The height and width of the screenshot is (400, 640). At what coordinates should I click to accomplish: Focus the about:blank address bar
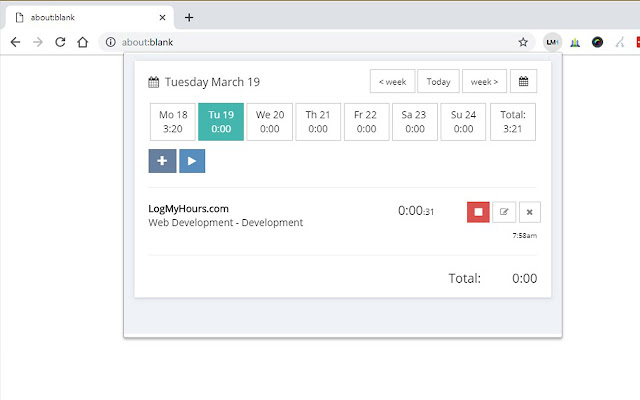[316, 42]
